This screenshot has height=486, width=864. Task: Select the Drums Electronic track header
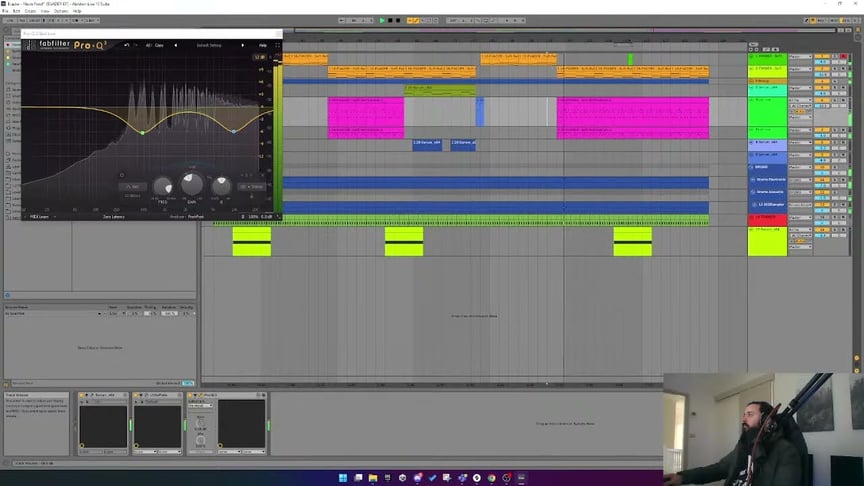[x=770, y=180]
